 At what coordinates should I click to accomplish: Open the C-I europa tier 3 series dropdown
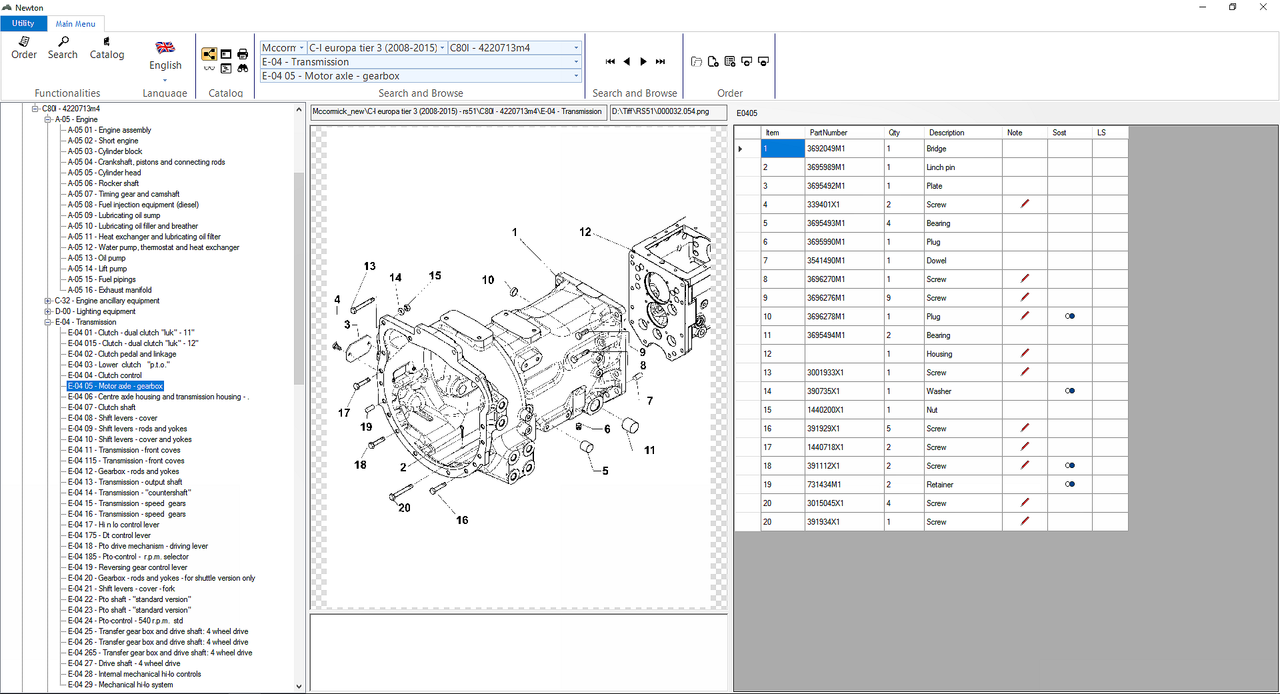442,48
